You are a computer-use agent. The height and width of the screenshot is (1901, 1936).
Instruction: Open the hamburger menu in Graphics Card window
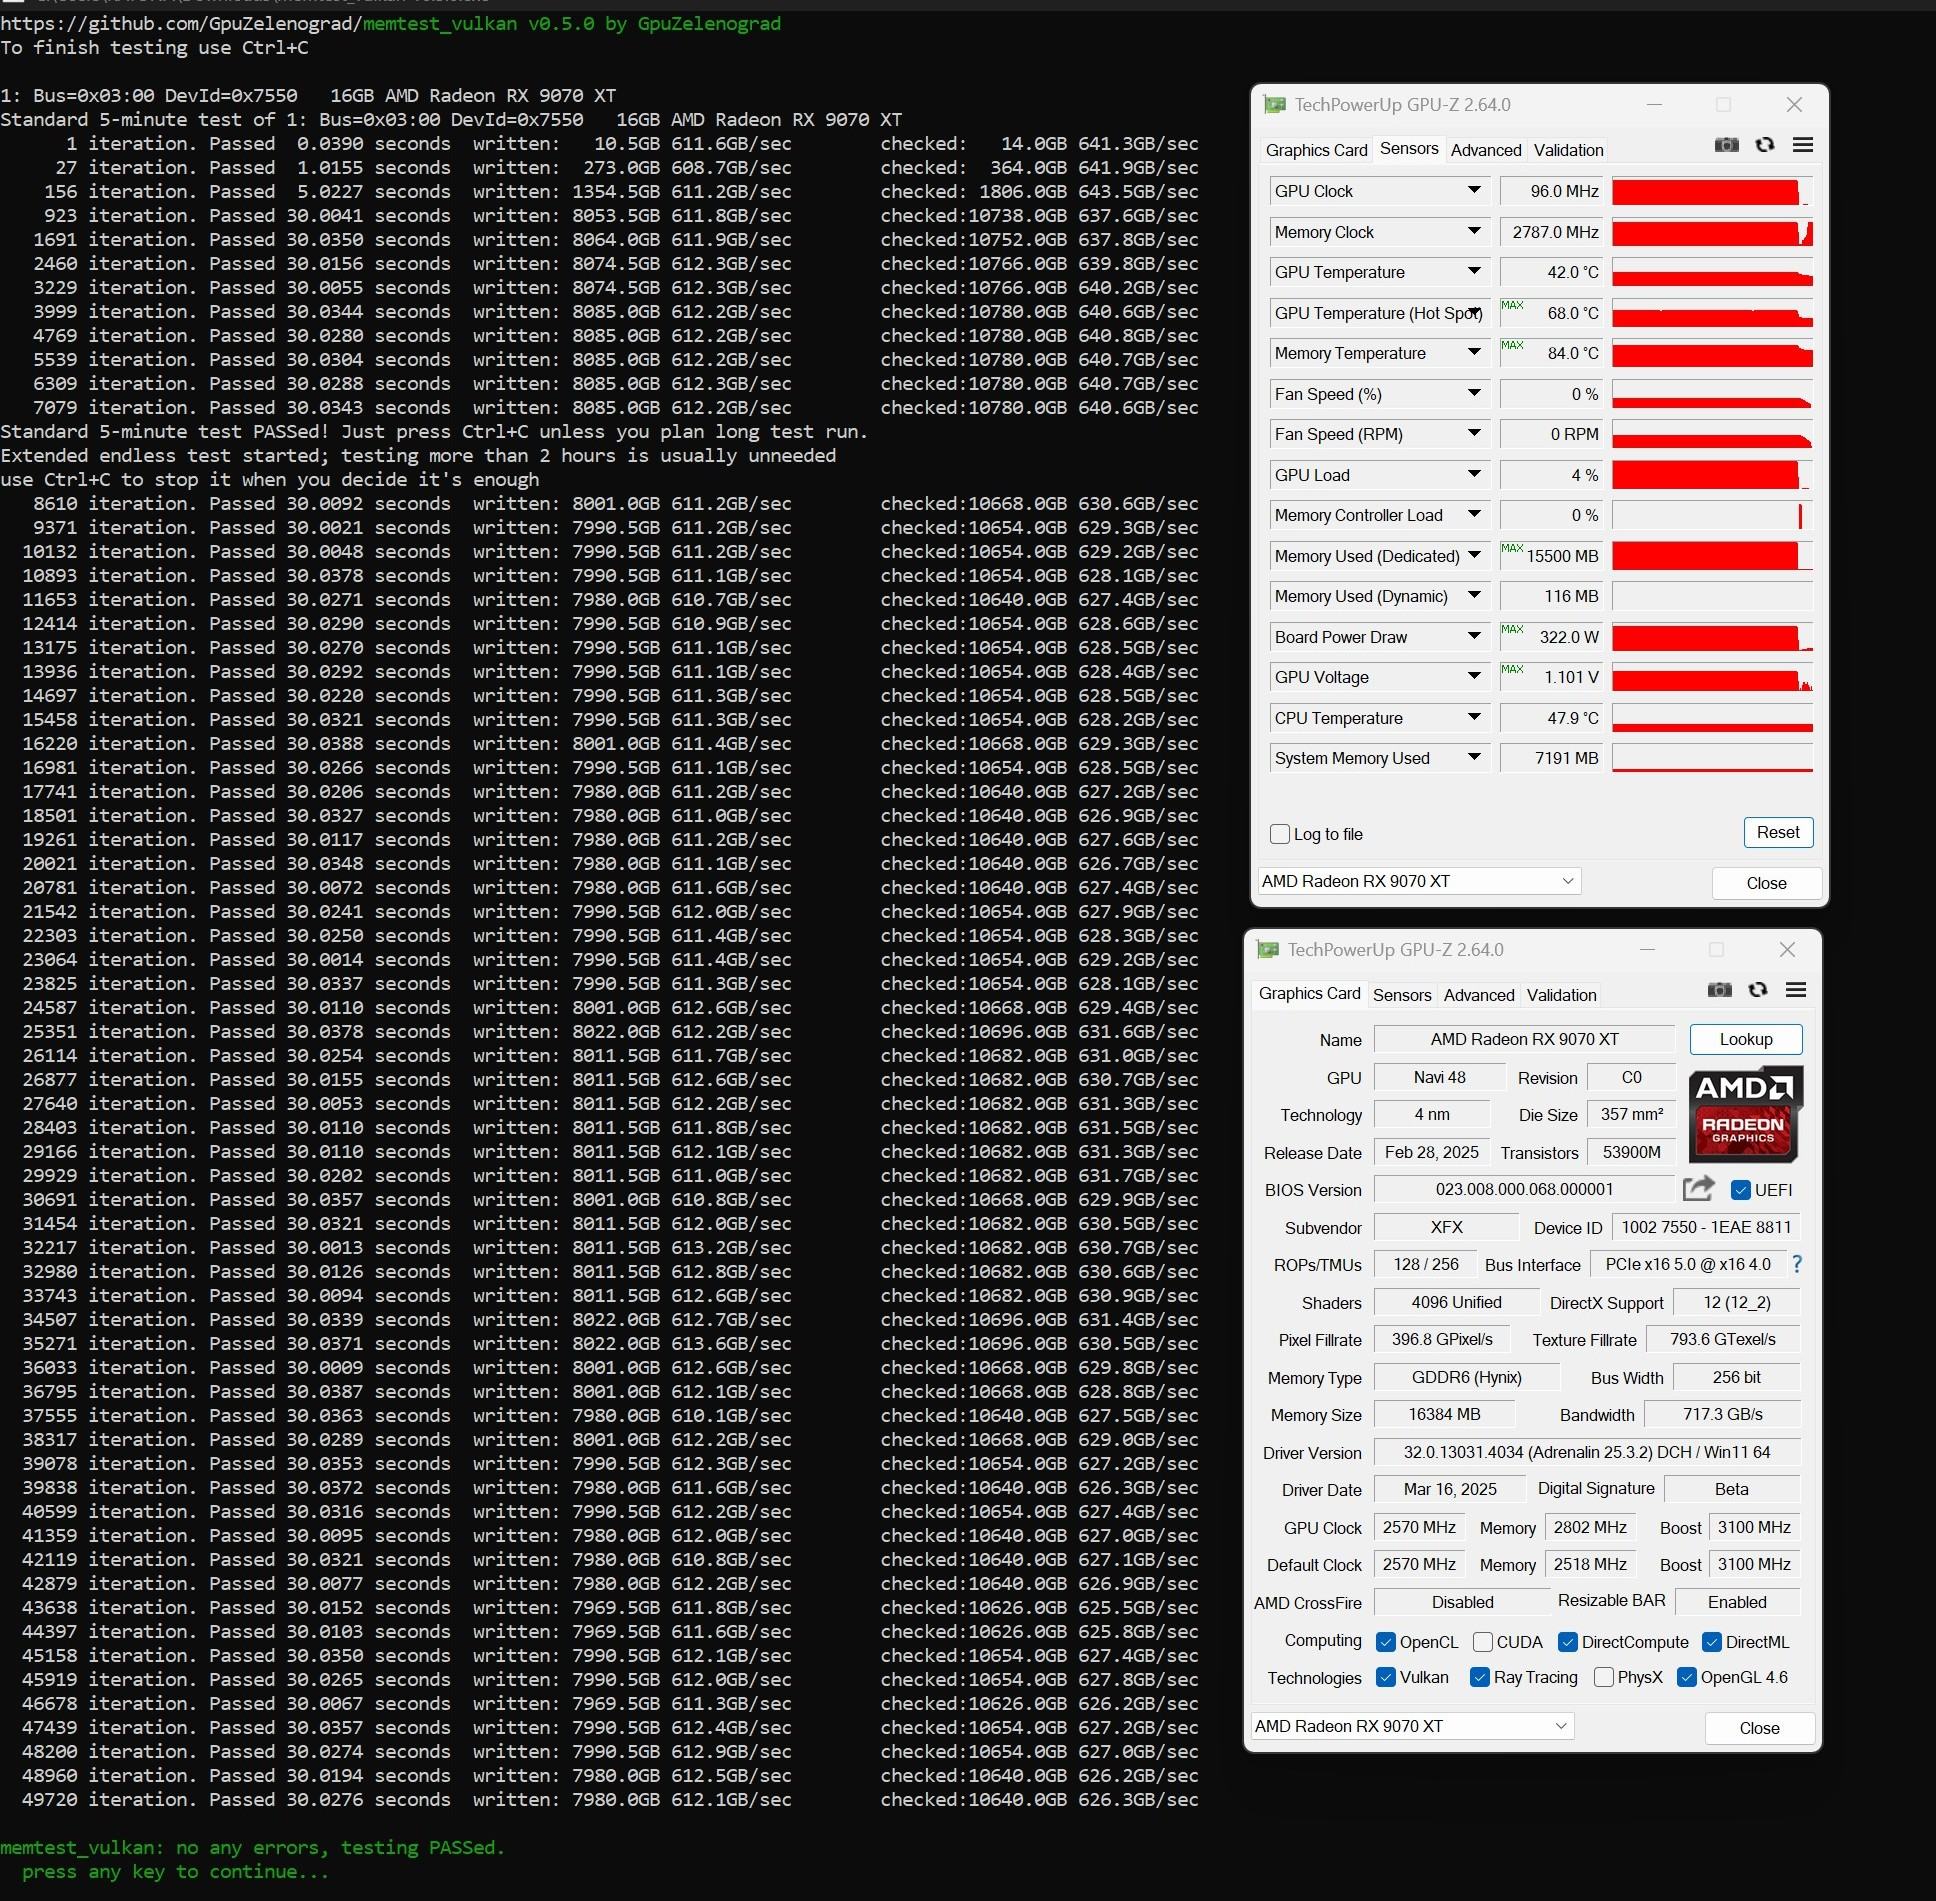click(x=1795, y=990)
